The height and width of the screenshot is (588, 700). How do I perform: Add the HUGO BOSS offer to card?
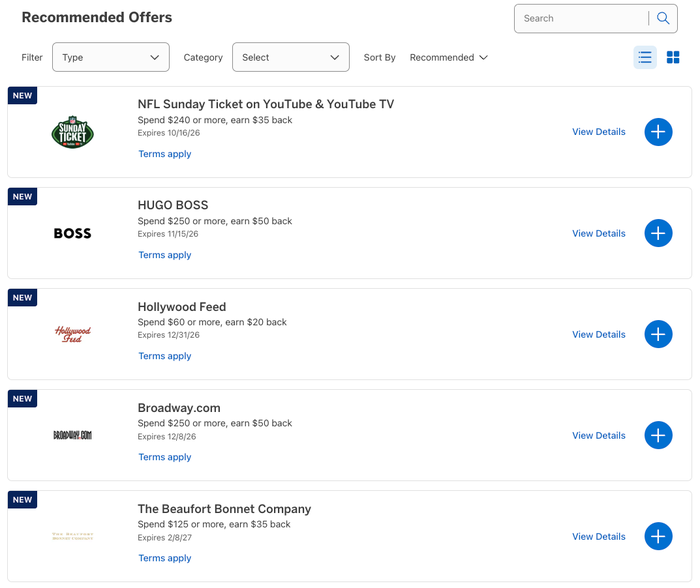(658, 233)
